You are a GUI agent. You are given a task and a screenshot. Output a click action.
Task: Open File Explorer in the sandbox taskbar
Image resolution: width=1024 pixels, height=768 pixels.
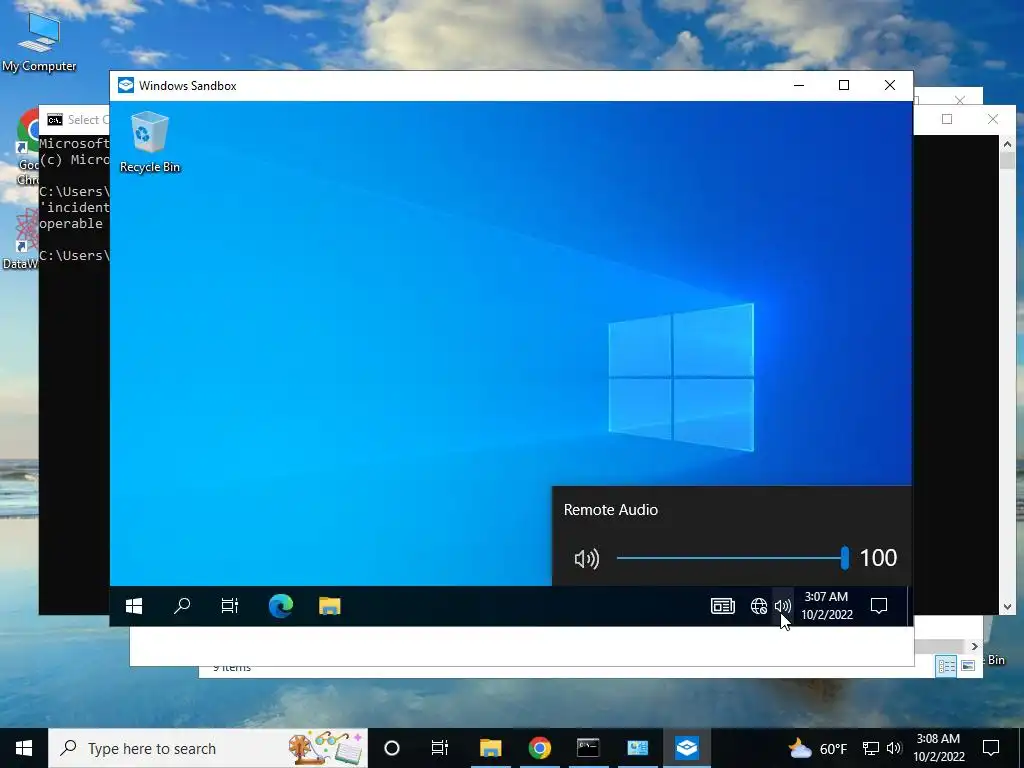[330, 606]
